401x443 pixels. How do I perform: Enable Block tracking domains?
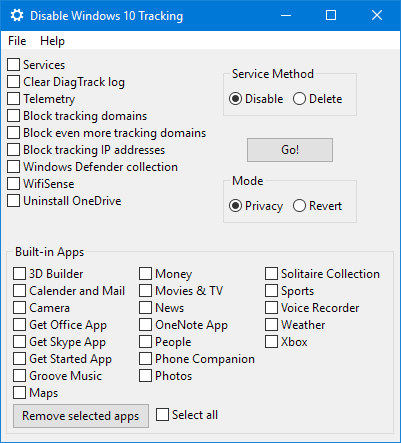click(13, 116)
